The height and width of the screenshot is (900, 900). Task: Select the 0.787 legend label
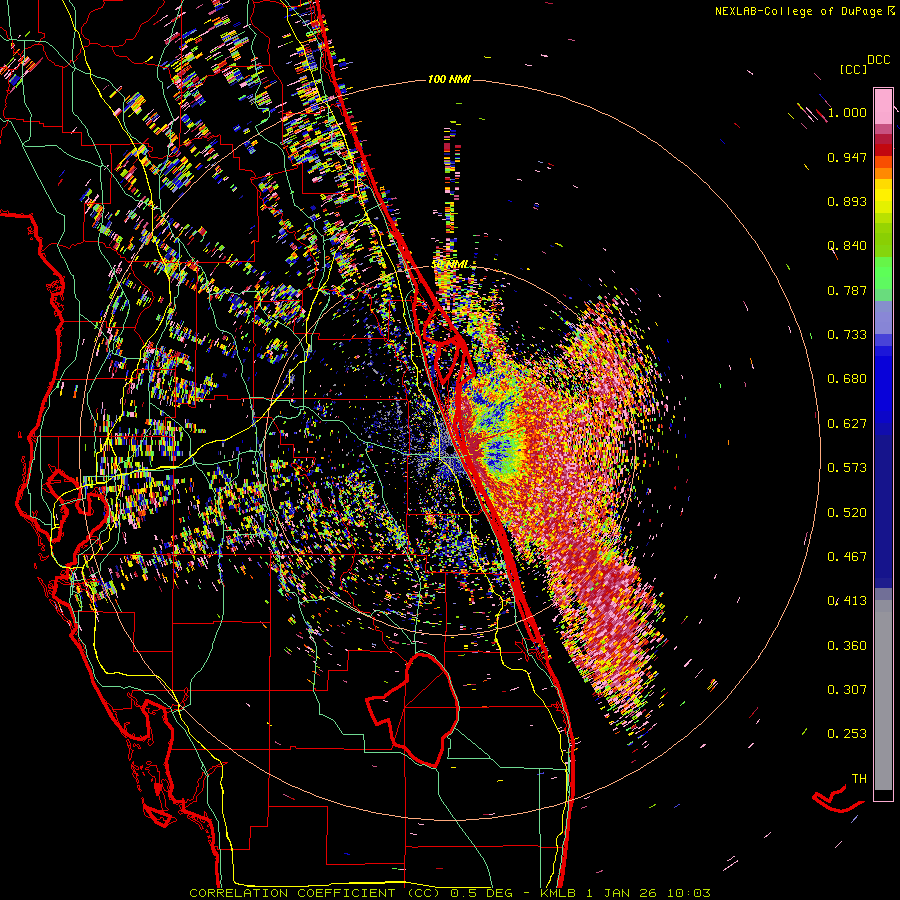[847, 290]
